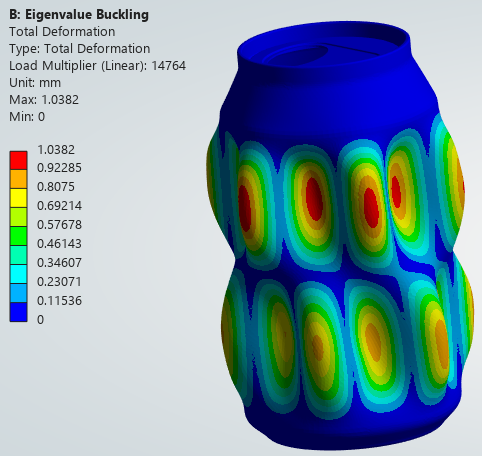This screenshot has width=482, height=456.
Task: Click legend value 0.34607
Action: [x=59, y=263]
